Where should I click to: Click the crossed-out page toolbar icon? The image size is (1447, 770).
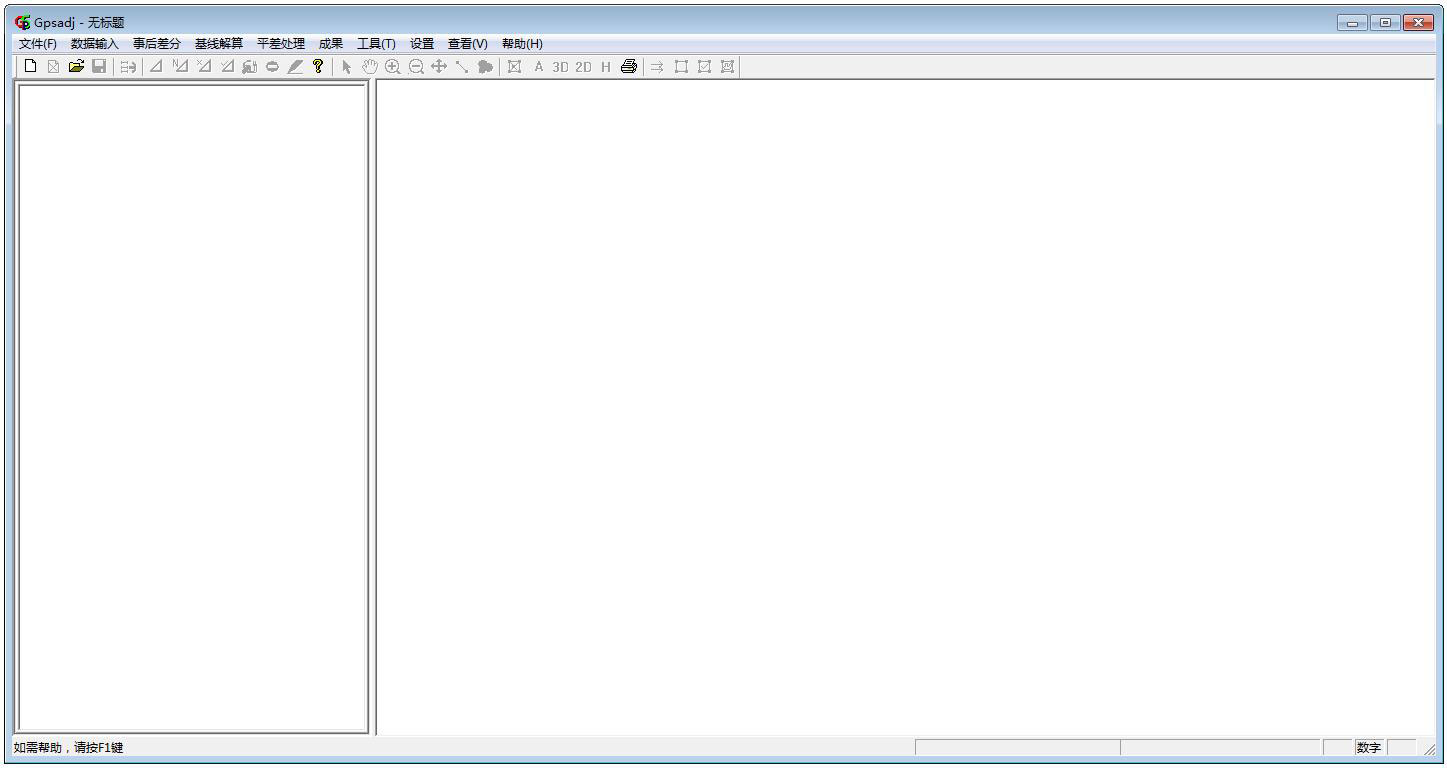[54, 67]
